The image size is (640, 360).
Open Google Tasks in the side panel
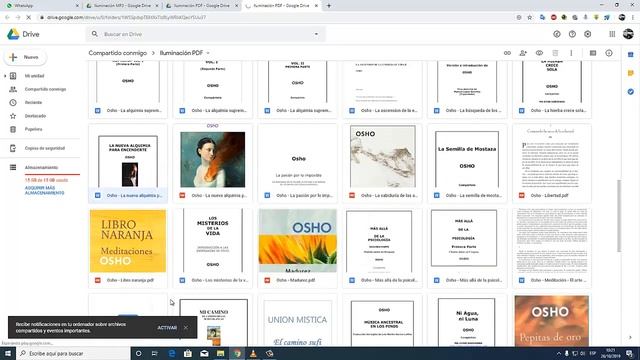coord(631,92)
